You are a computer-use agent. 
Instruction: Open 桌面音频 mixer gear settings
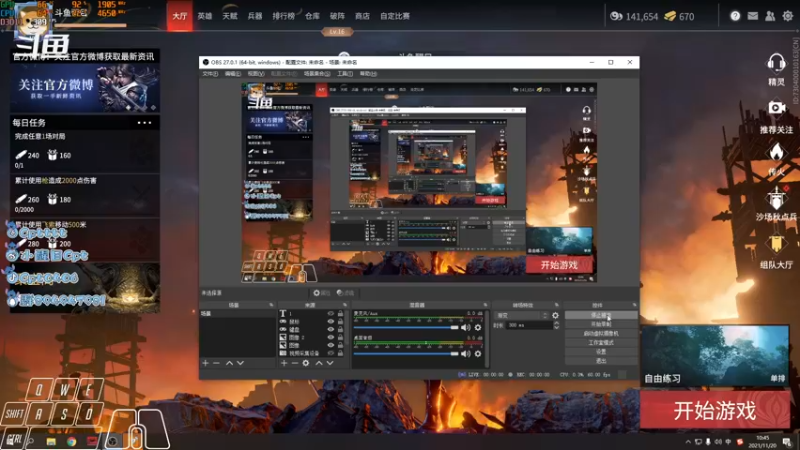[x=478, y=353]
